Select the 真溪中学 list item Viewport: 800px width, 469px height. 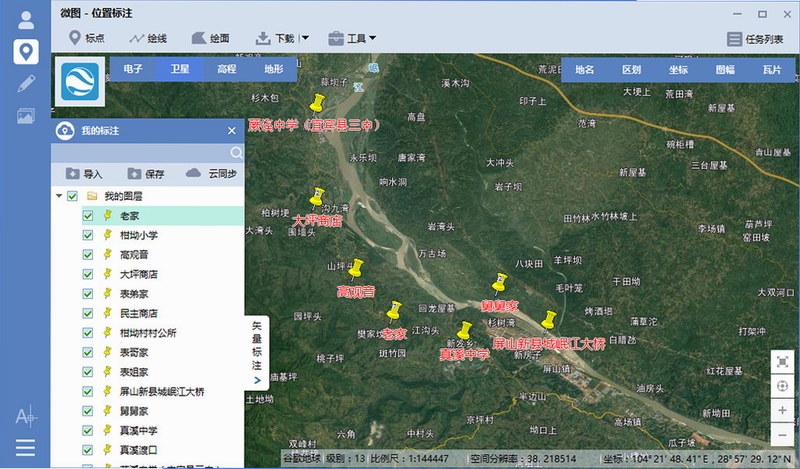[163, 431]
